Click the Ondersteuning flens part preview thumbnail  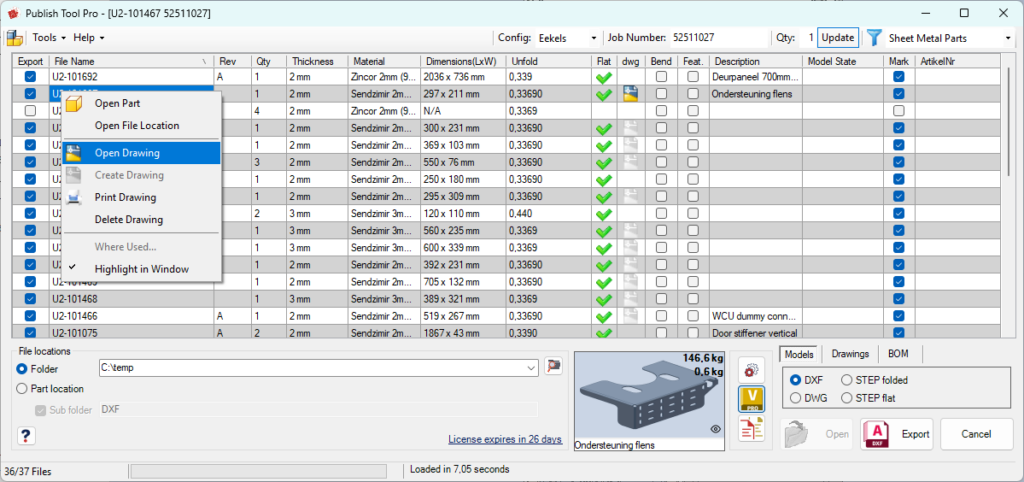[x=650, y=400]
